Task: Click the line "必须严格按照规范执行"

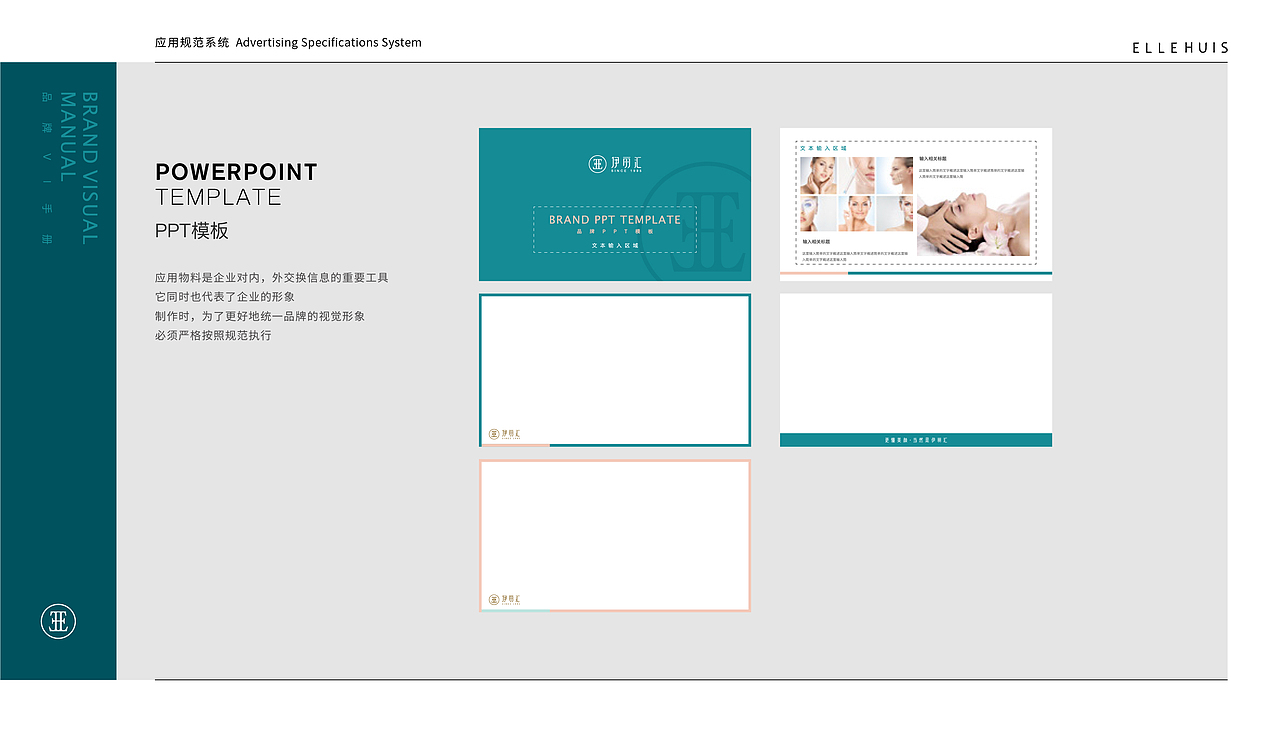Action: (213, 335)
